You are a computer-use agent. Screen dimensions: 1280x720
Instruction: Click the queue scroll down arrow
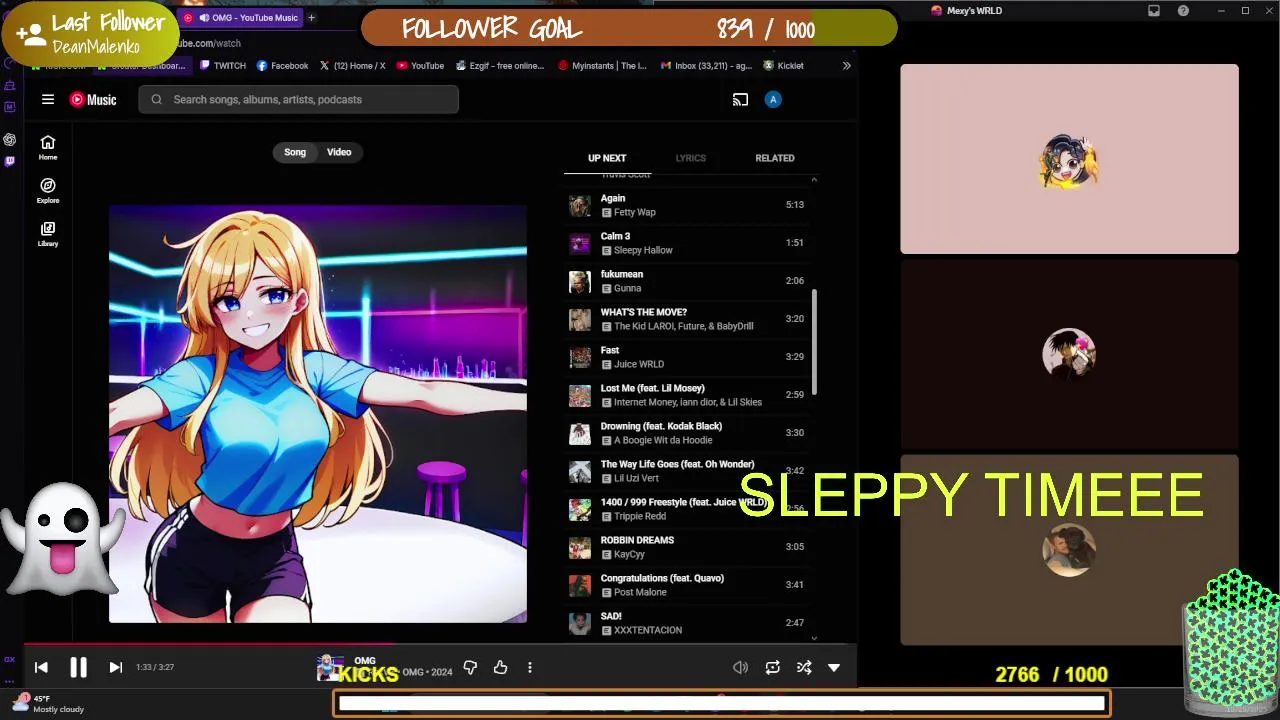pyautogui.click(x=814, y=637)
